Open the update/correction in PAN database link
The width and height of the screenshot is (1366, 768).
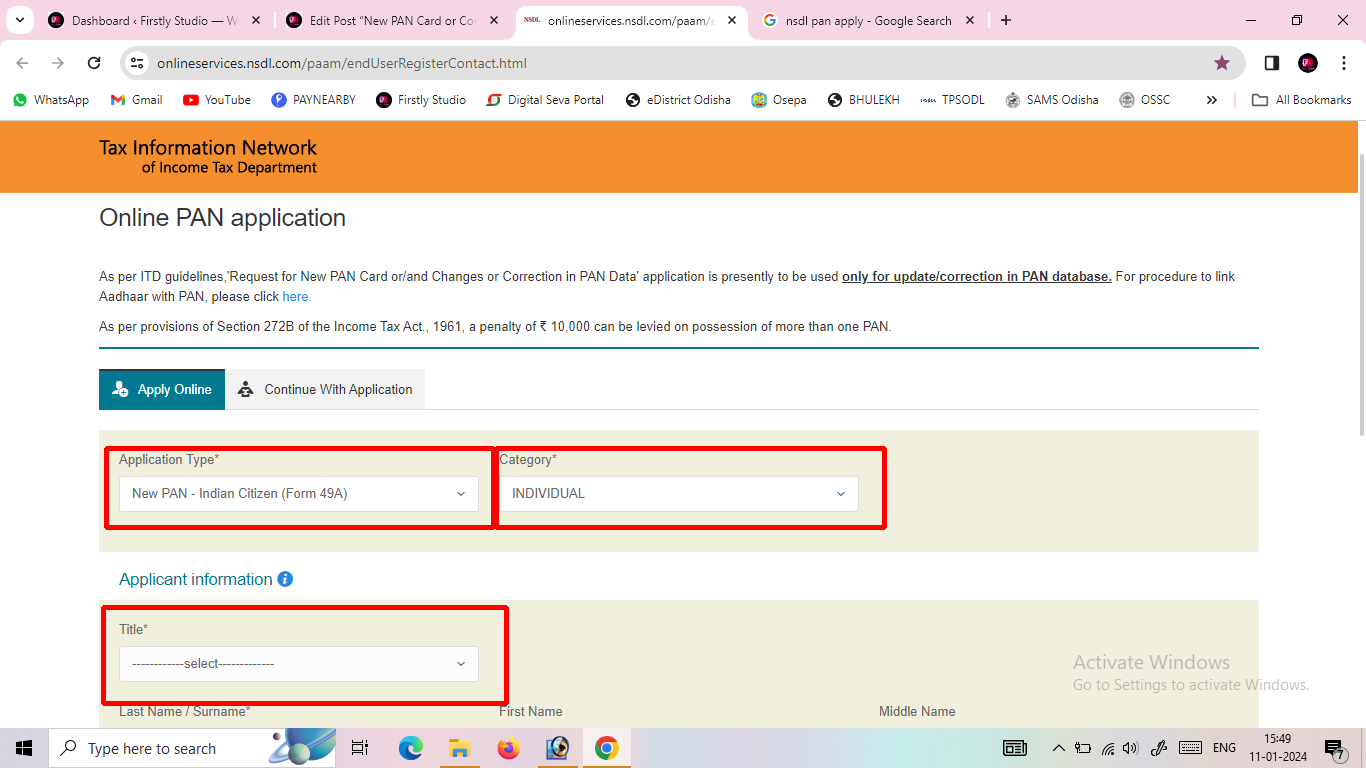[976, 276]
